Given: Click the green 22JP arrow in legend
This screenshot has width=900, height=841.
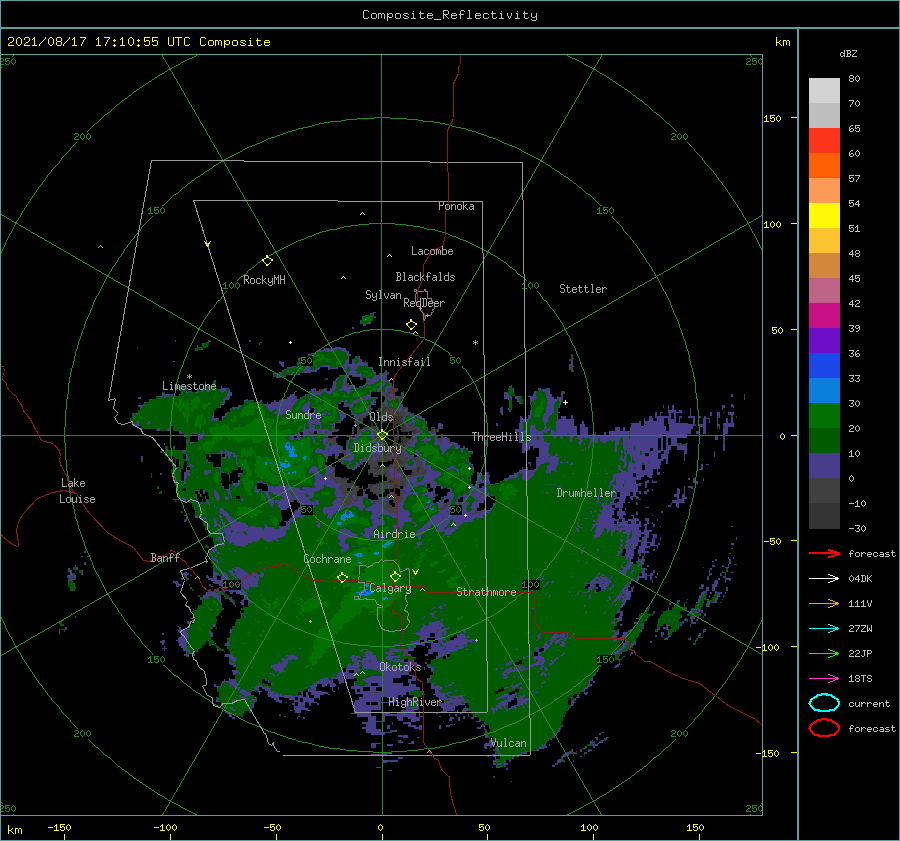Looking at the screenshot, I should (x=824, y=653).
